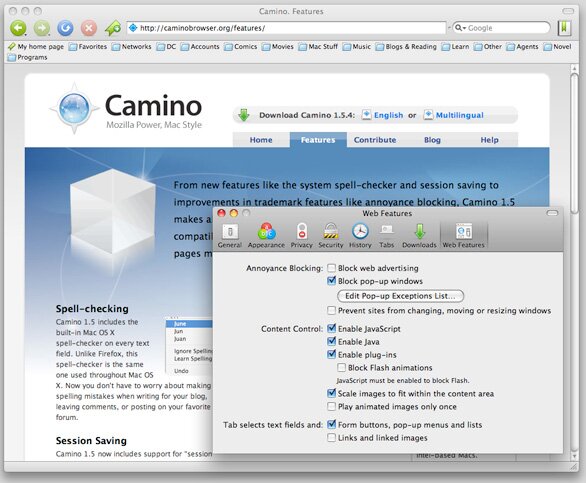Expand the Networks bookmark folder
The image size is (586, 483).
click(x=132, y=47)
